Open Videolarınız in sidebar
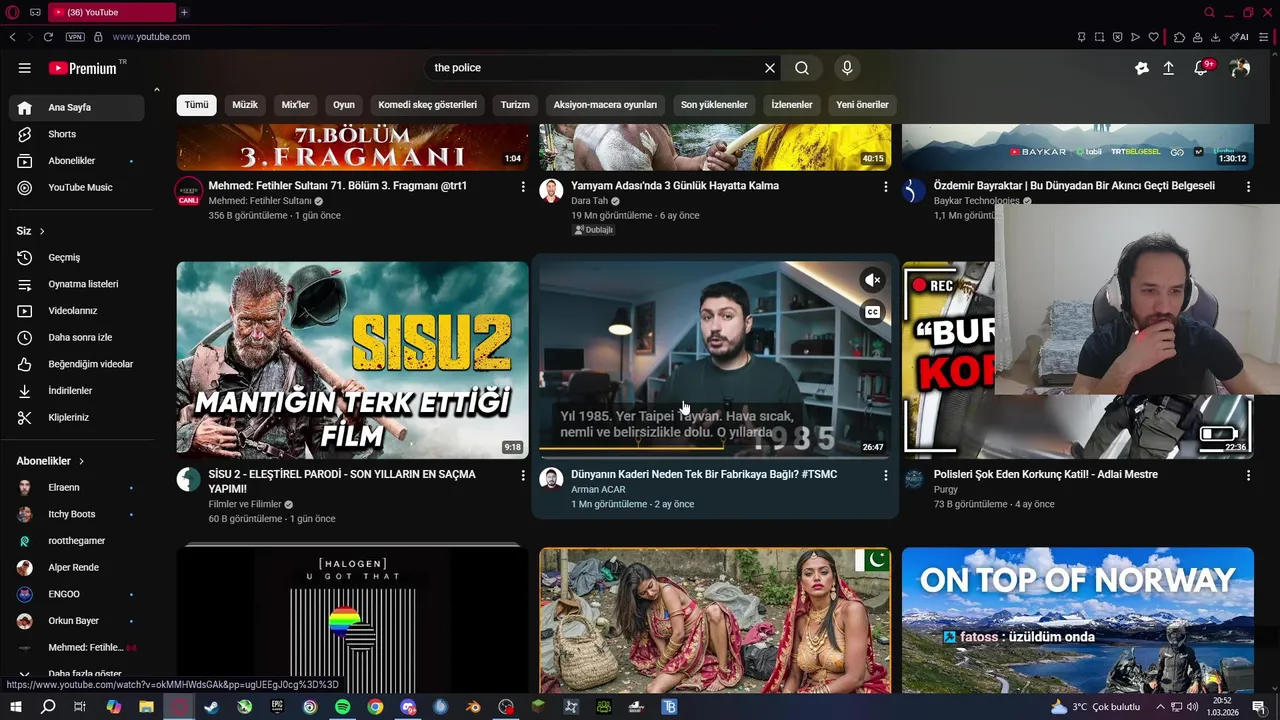1280x720 pixels. [x=76, y=311]
